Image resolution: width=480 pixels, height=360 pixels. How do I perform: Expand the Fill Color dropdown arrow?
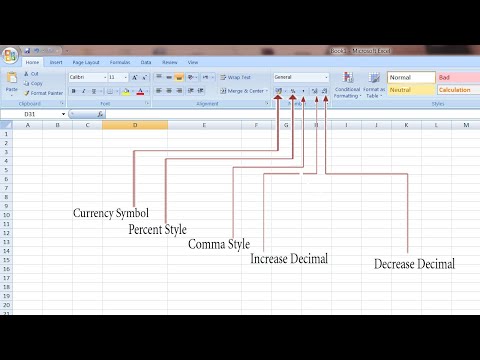click(x=132, y=91)
